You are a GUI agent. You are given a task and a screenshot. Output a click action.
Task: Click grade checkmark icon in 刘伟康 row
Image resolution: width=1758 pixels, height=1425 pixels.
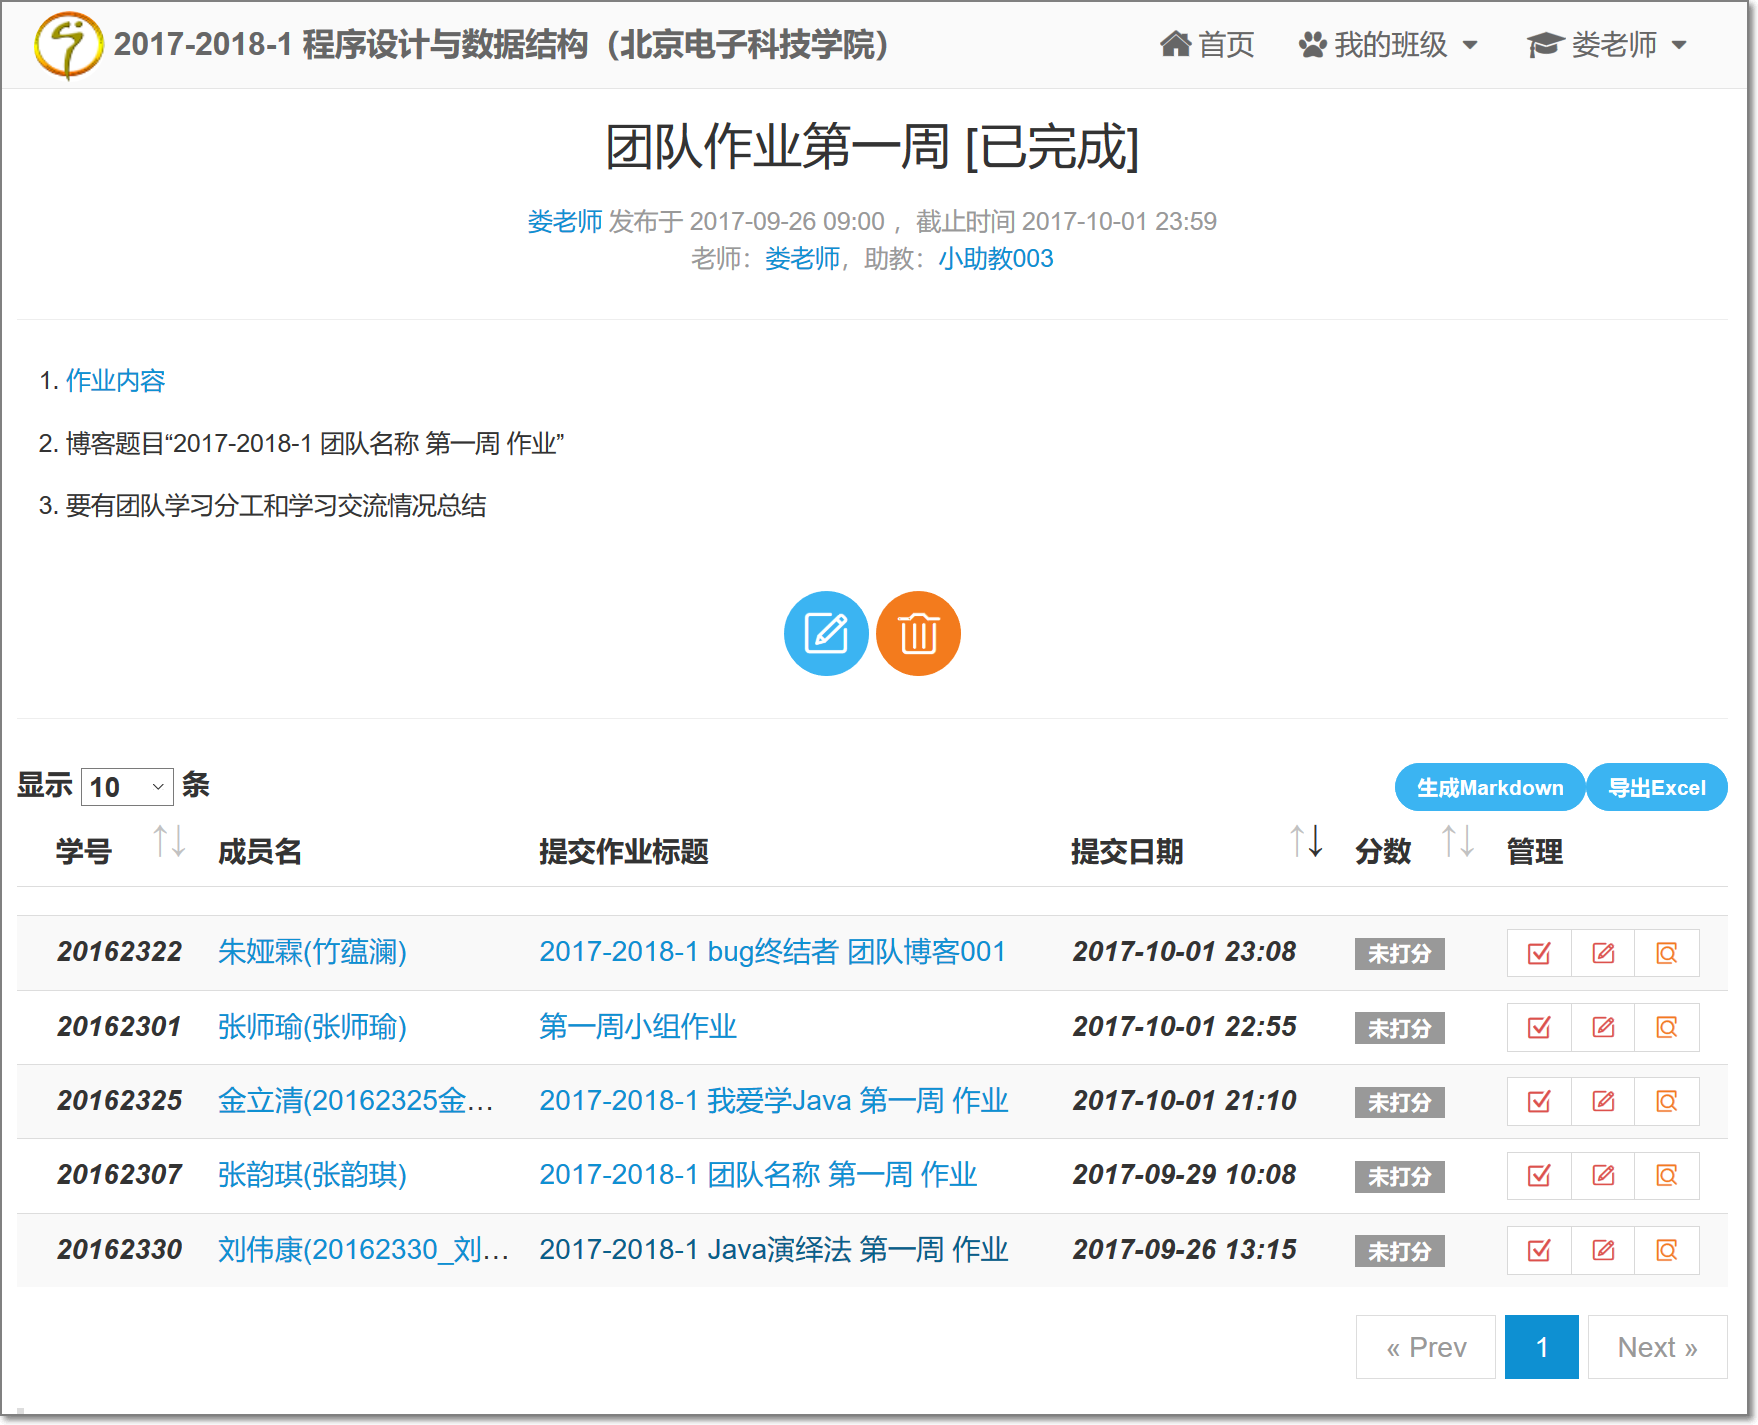click(1539, 1251)
